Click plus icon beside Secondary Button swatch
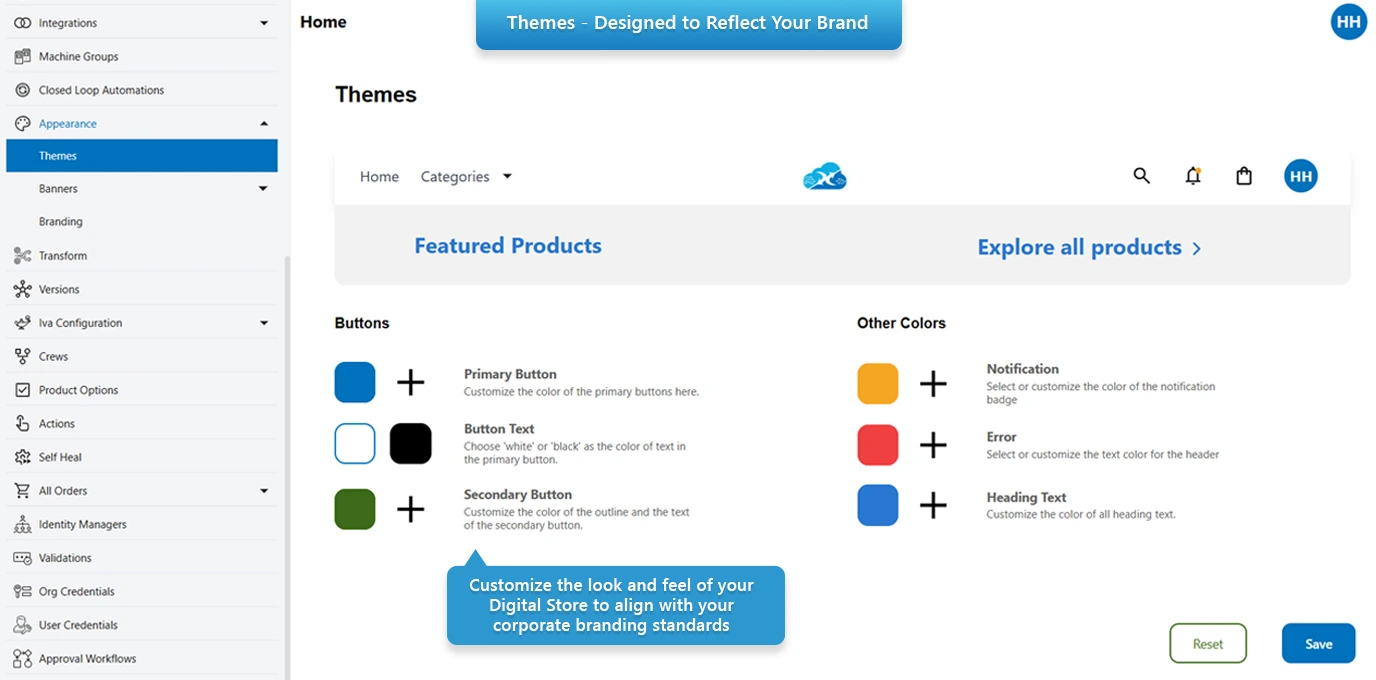Image resolution: width=1376 pixels, height=680 pixels. tap(410, 509)
